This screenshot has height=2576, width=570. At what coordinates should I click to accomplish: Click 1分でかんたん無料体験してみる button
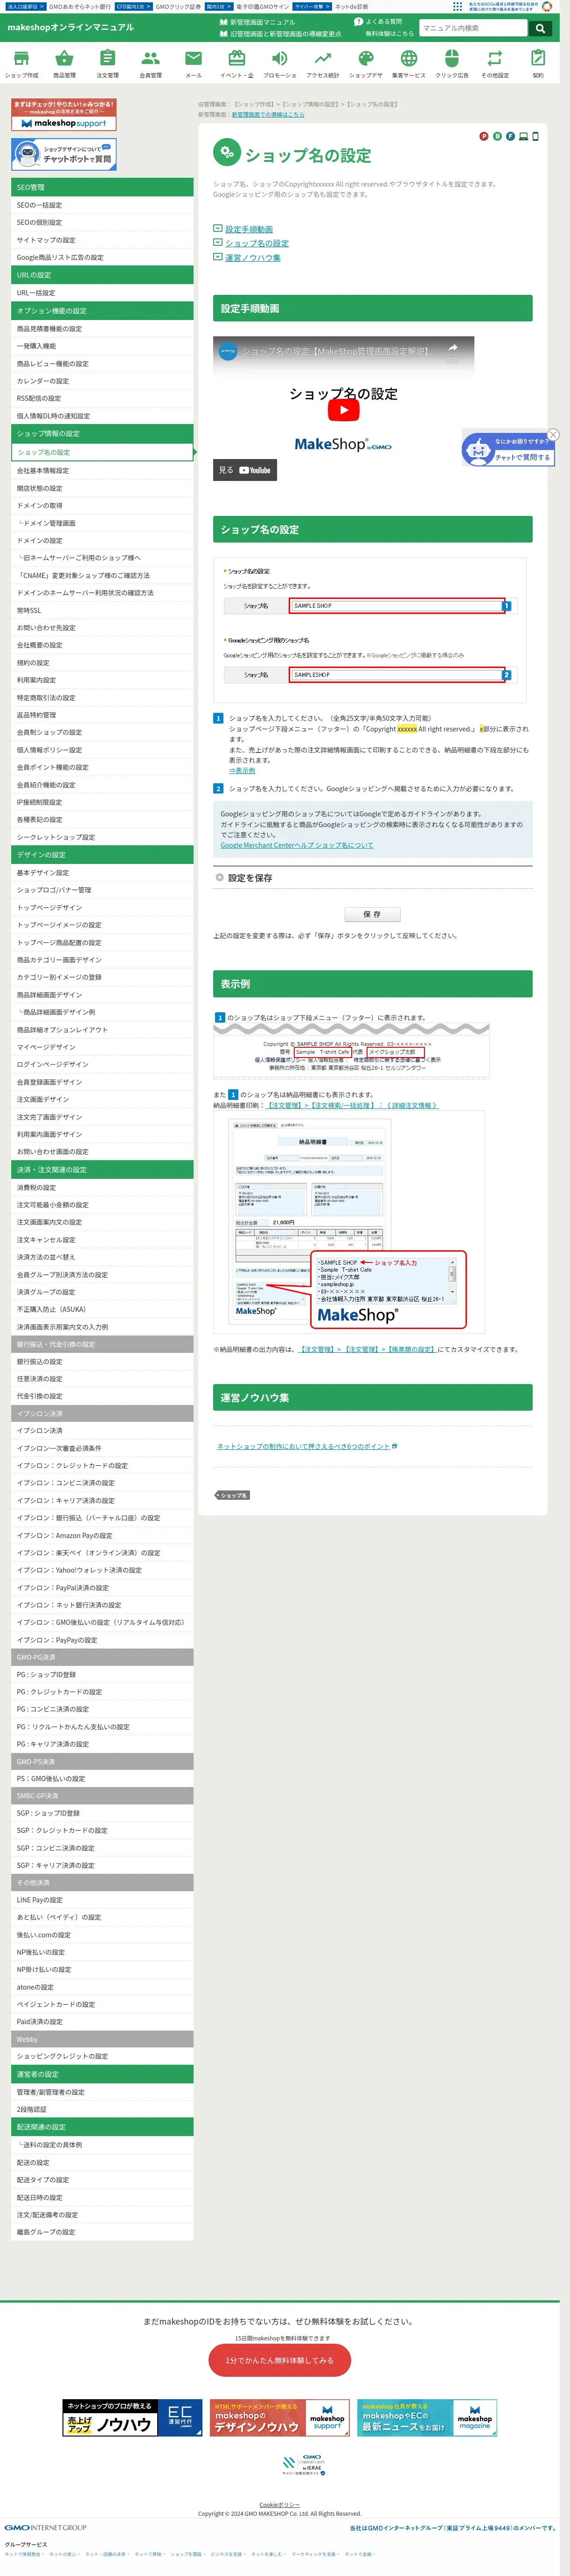(x=279, y=2359)
